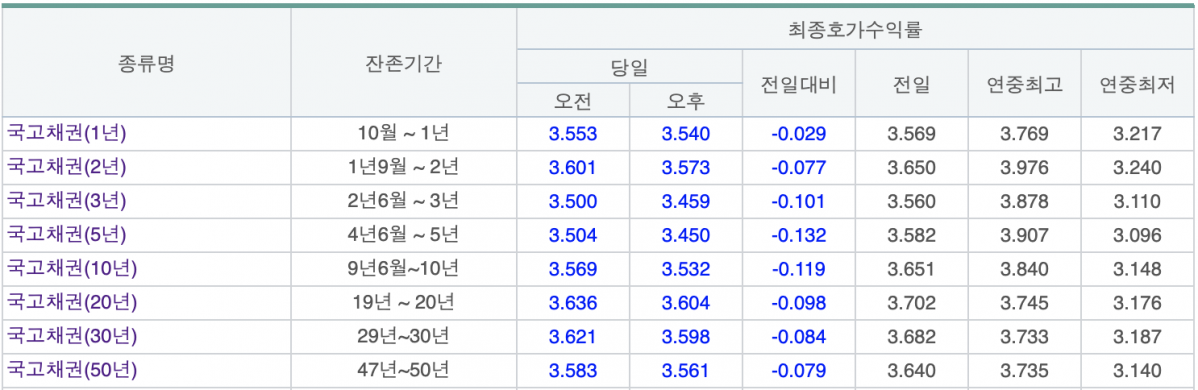Image resolution: width=1198 pixels, height=390 pixels.
Task: Select remaining period '1년9월 ~ 2년'
Action: point(403,167)
